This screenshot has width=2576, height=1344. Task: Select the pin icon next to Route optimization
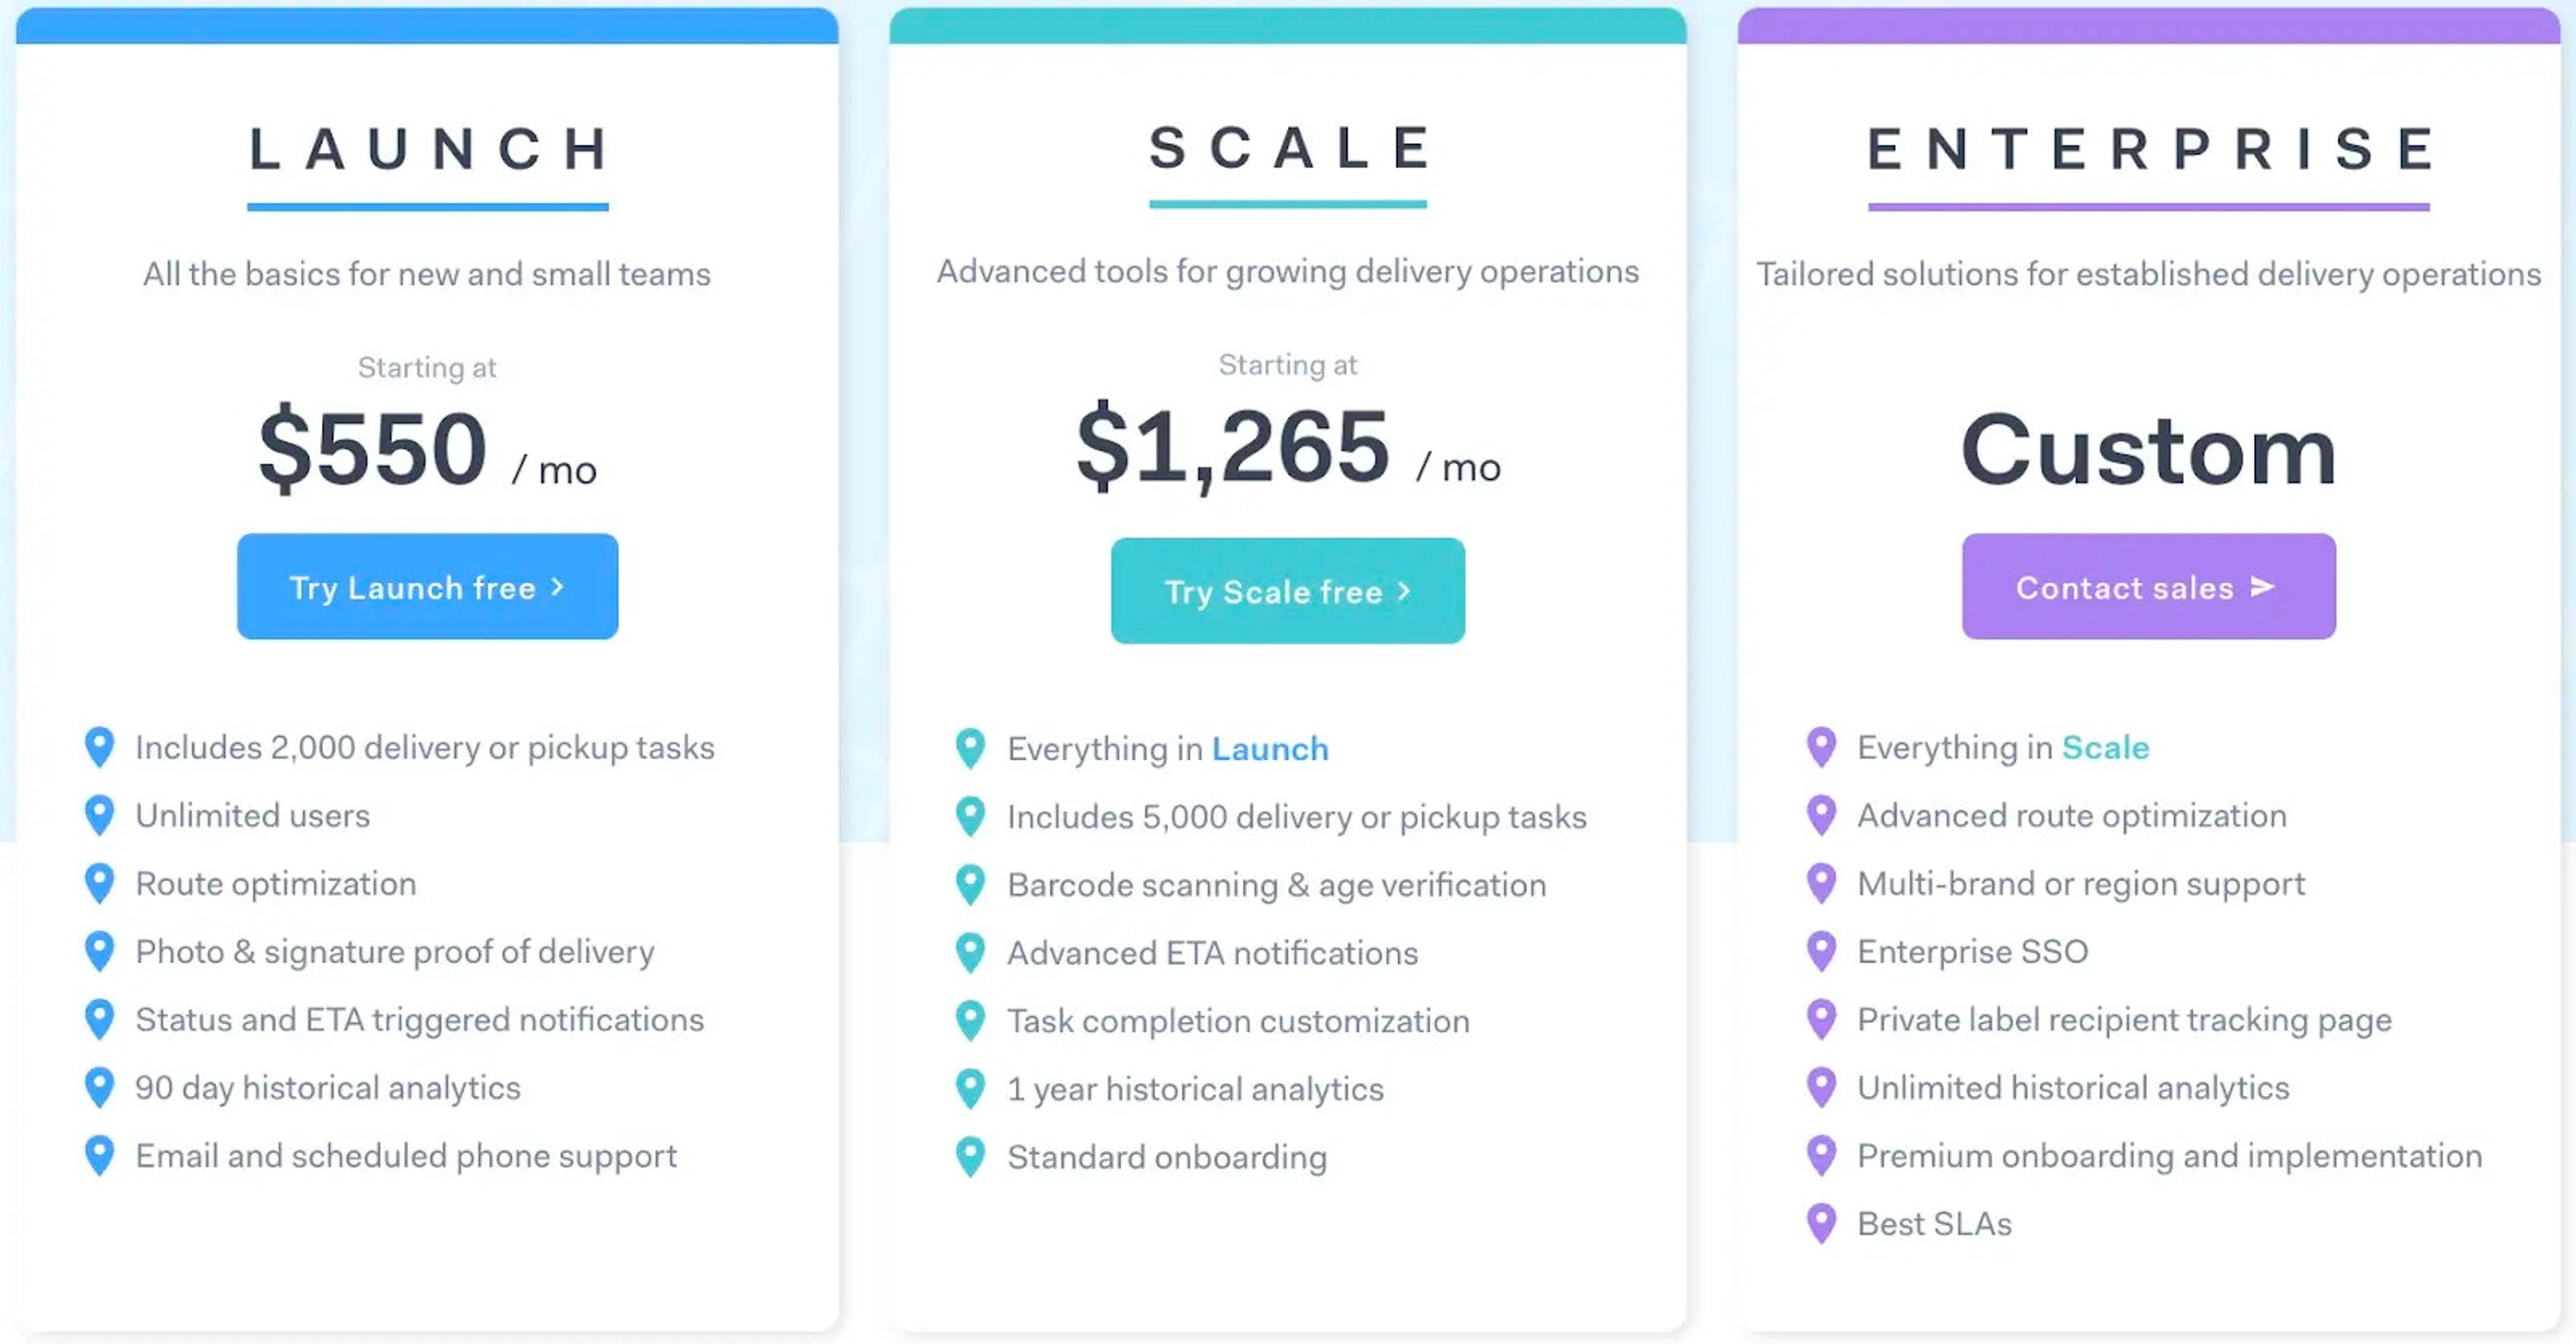point(100,883)
